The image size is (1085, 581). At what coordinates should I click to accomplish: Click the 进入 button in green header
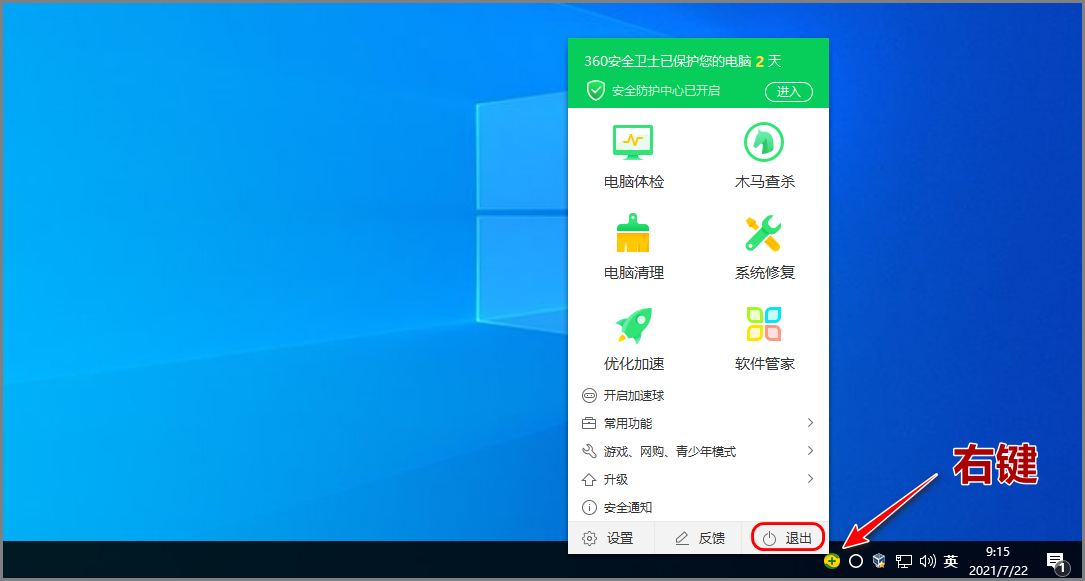coord(788,91)
